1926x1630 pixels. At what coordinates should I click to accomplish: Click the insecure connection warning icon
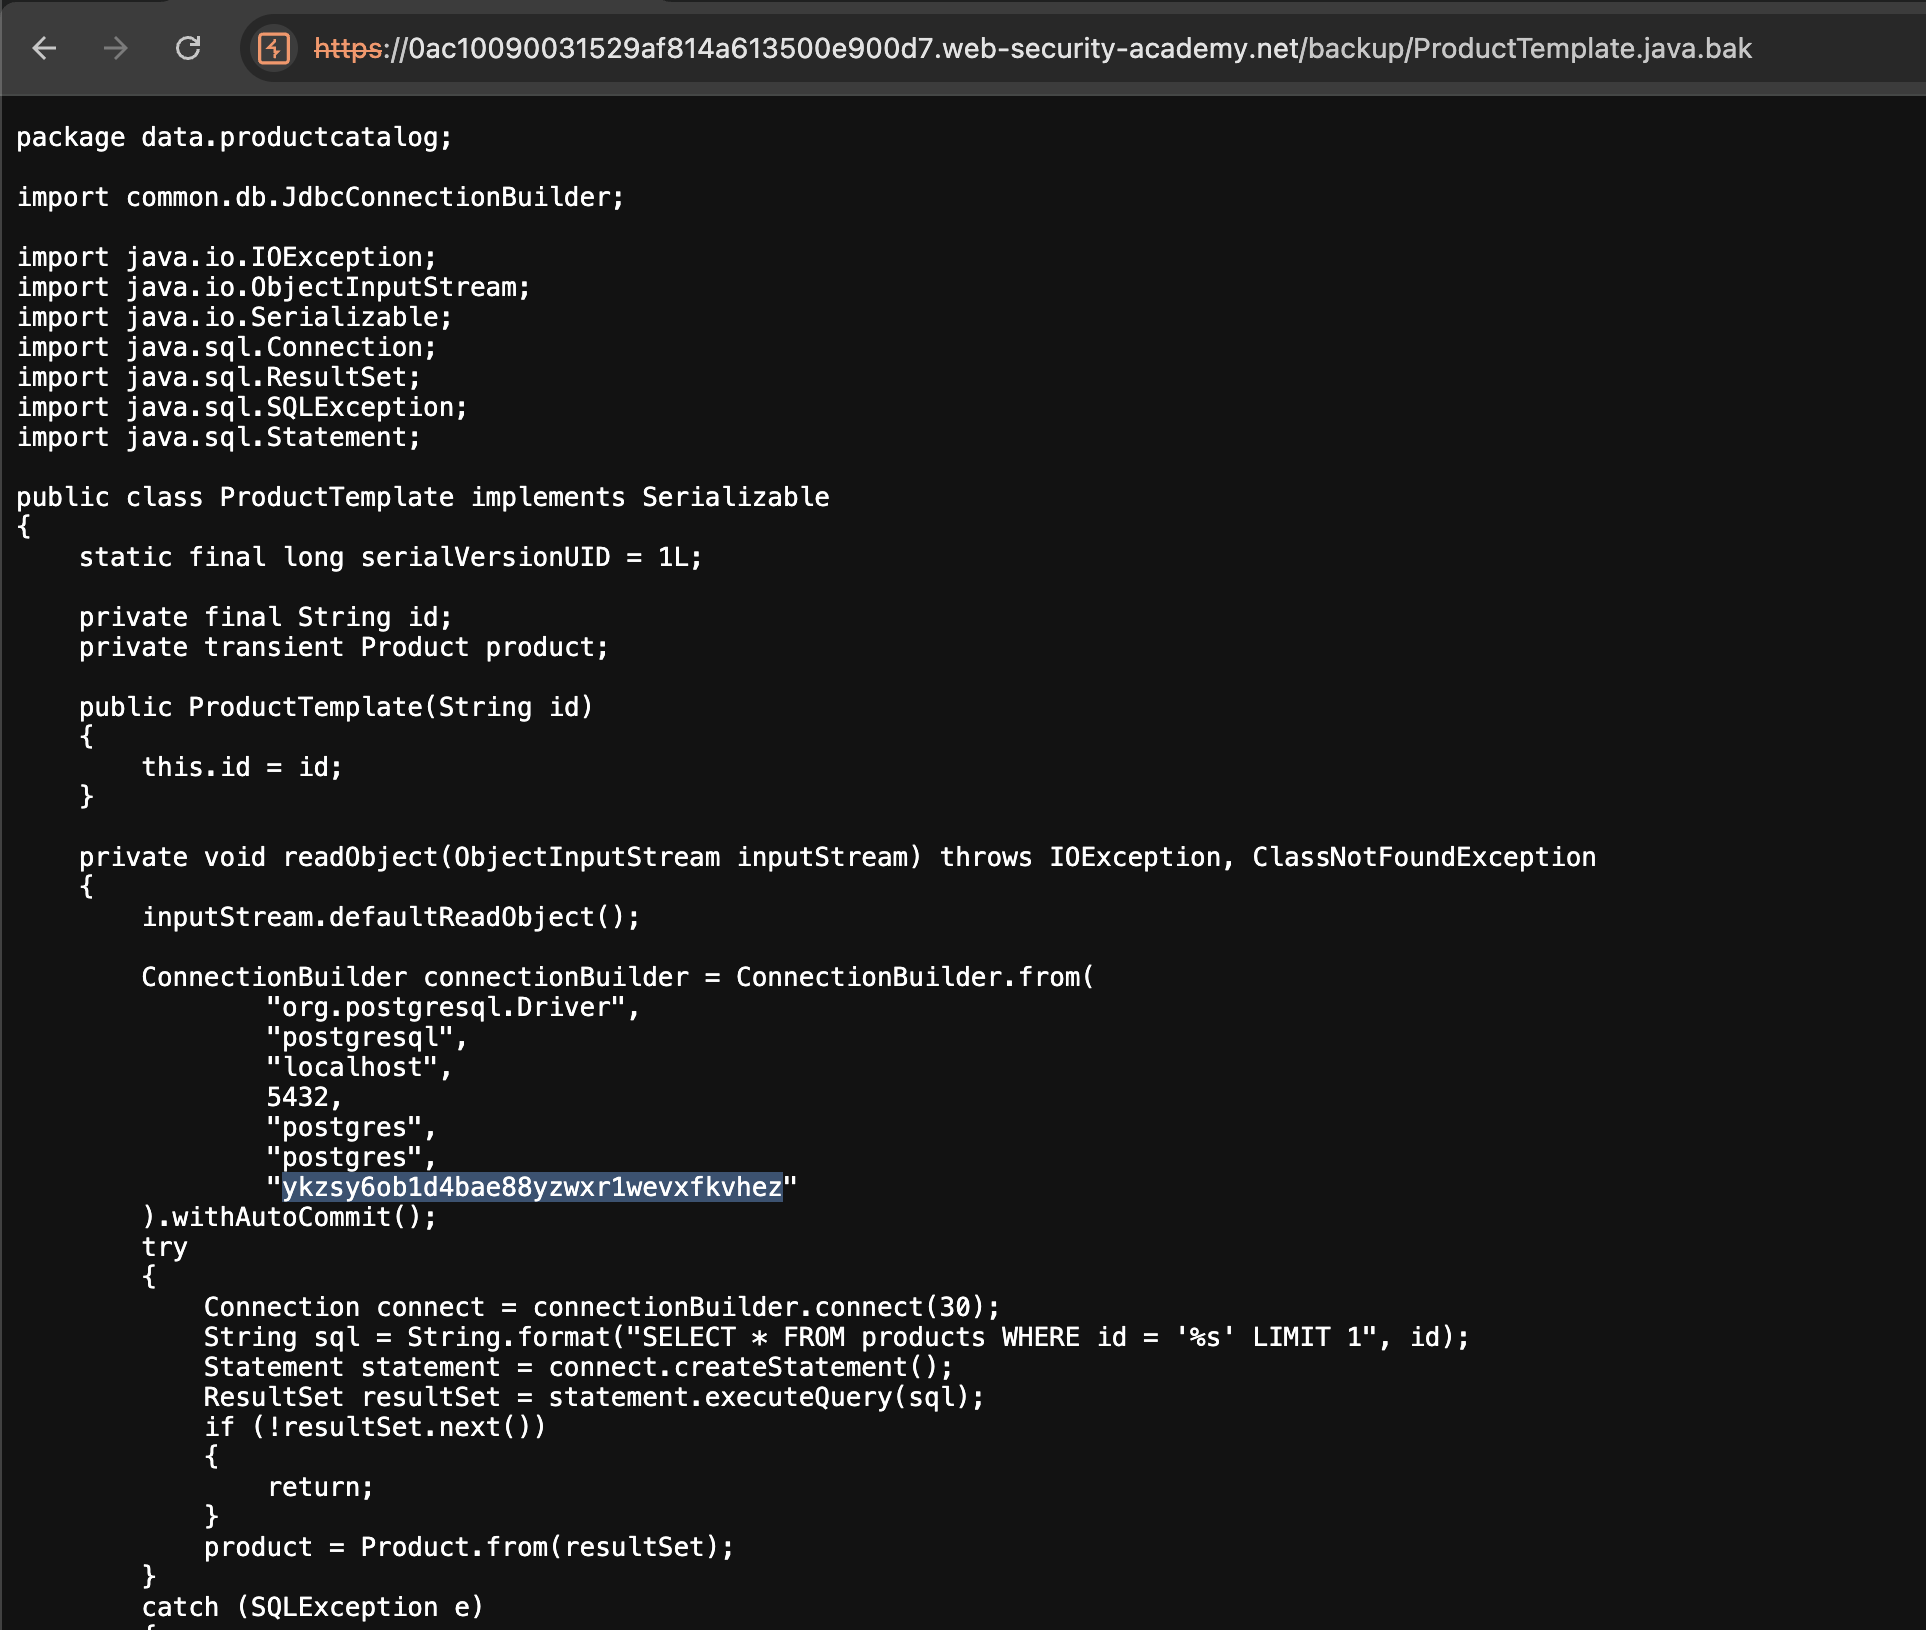coord(273,48)
